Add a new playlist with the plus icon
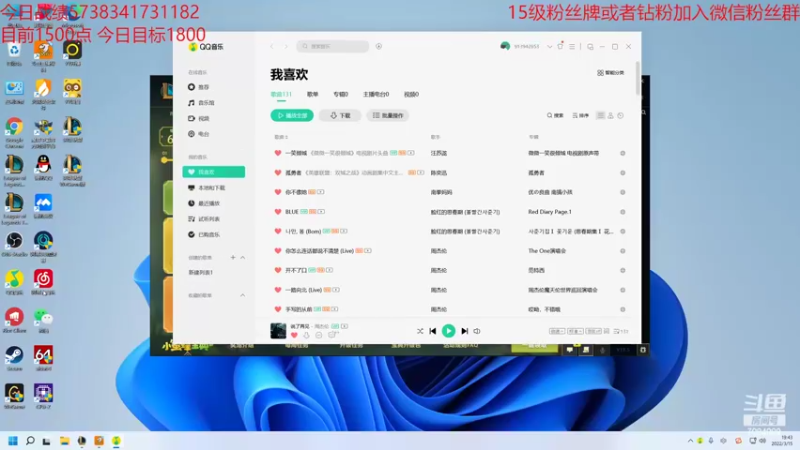 [x=233, y=258]
